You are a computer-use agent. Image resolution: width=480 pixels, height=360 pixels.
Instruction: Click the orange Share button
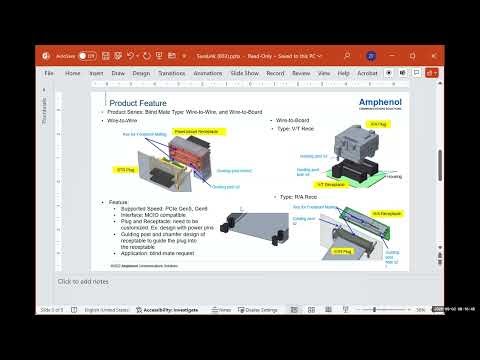point(432,73)
